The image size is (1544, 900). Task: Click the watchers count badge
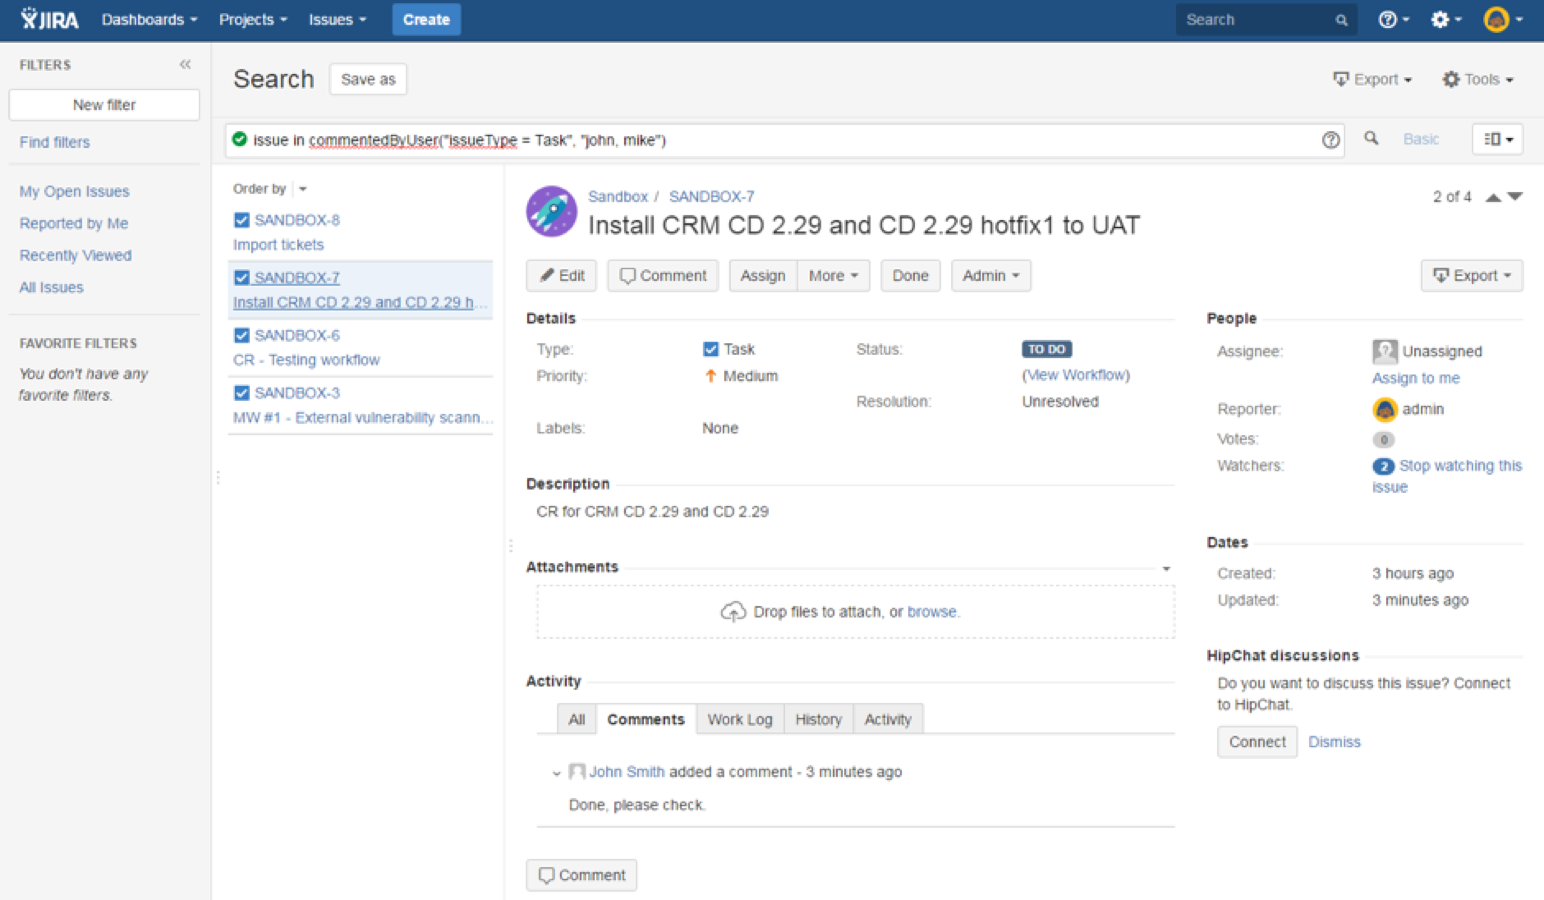click(x=1383, y=466)
